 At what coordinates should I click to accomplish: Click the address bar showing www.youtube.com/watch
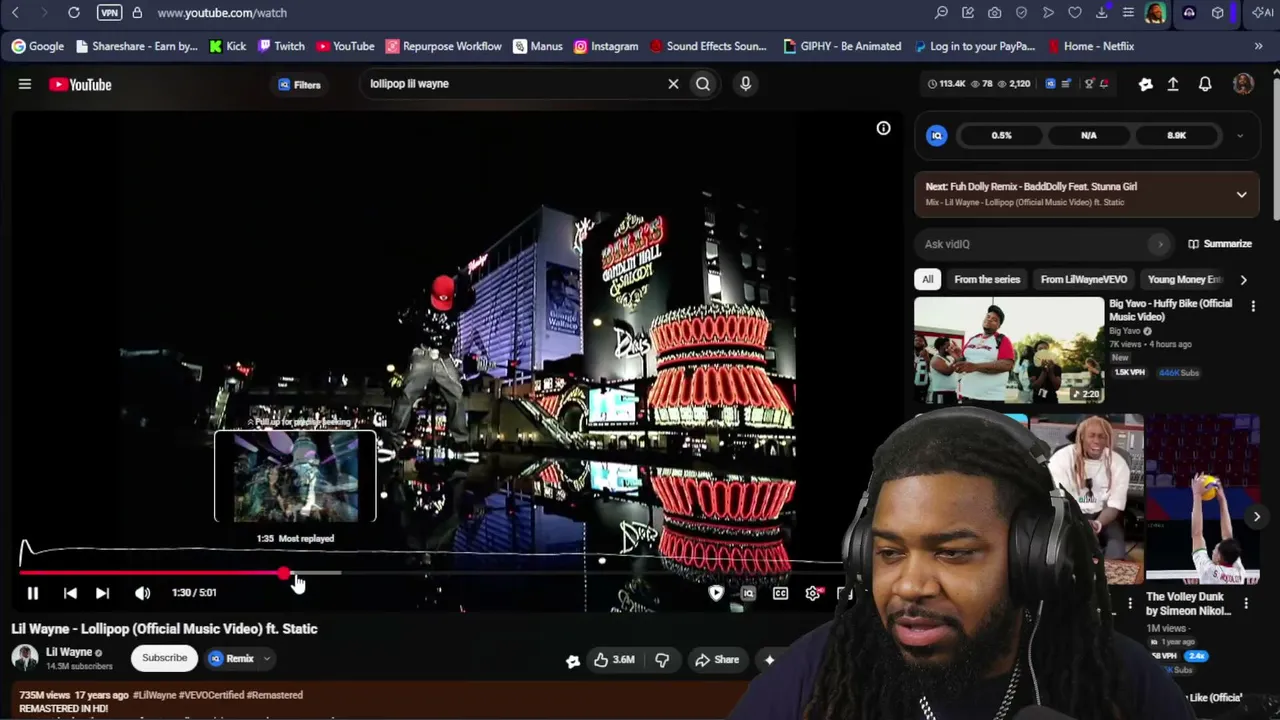tap(222, 13)
